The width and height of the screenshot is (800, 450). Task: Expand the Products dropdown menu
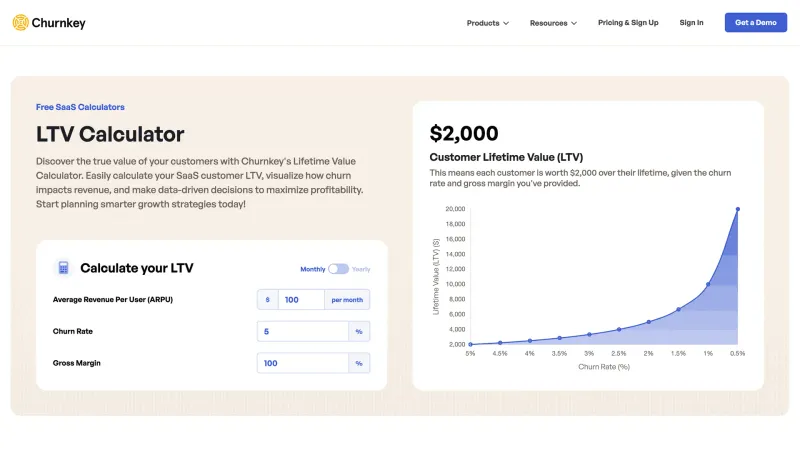point(488,23)
